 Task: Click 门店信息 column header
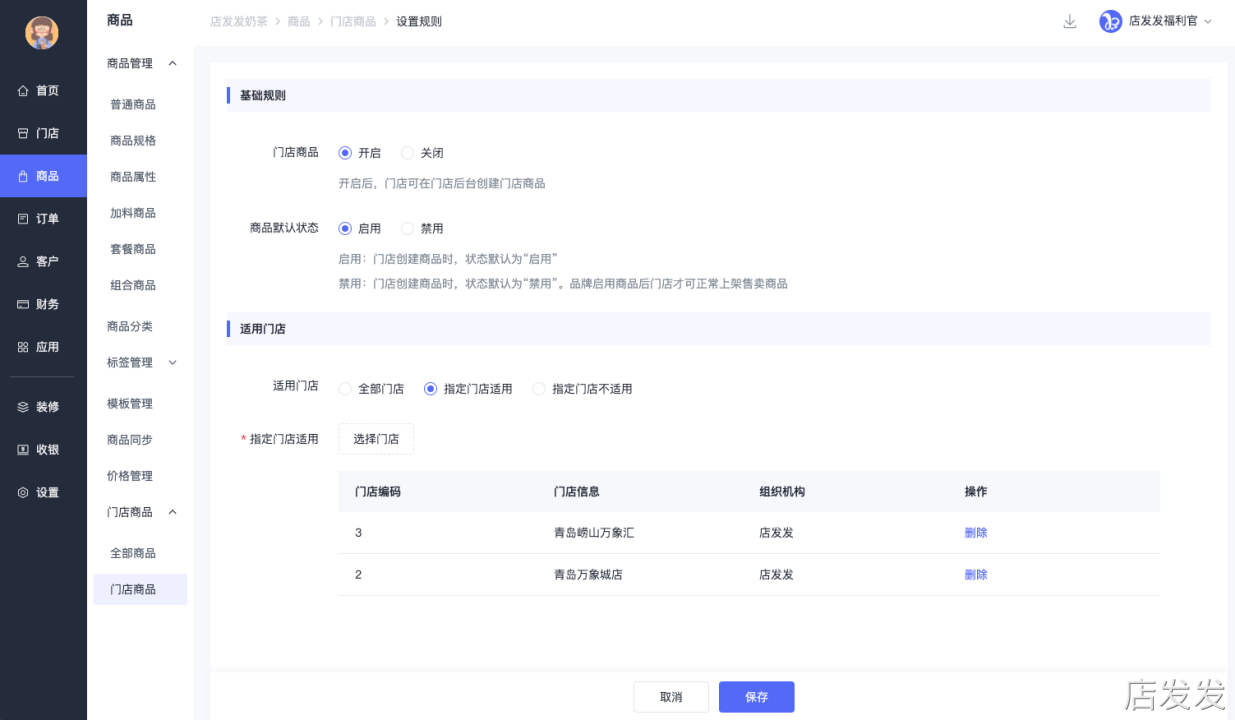[577, 492]
